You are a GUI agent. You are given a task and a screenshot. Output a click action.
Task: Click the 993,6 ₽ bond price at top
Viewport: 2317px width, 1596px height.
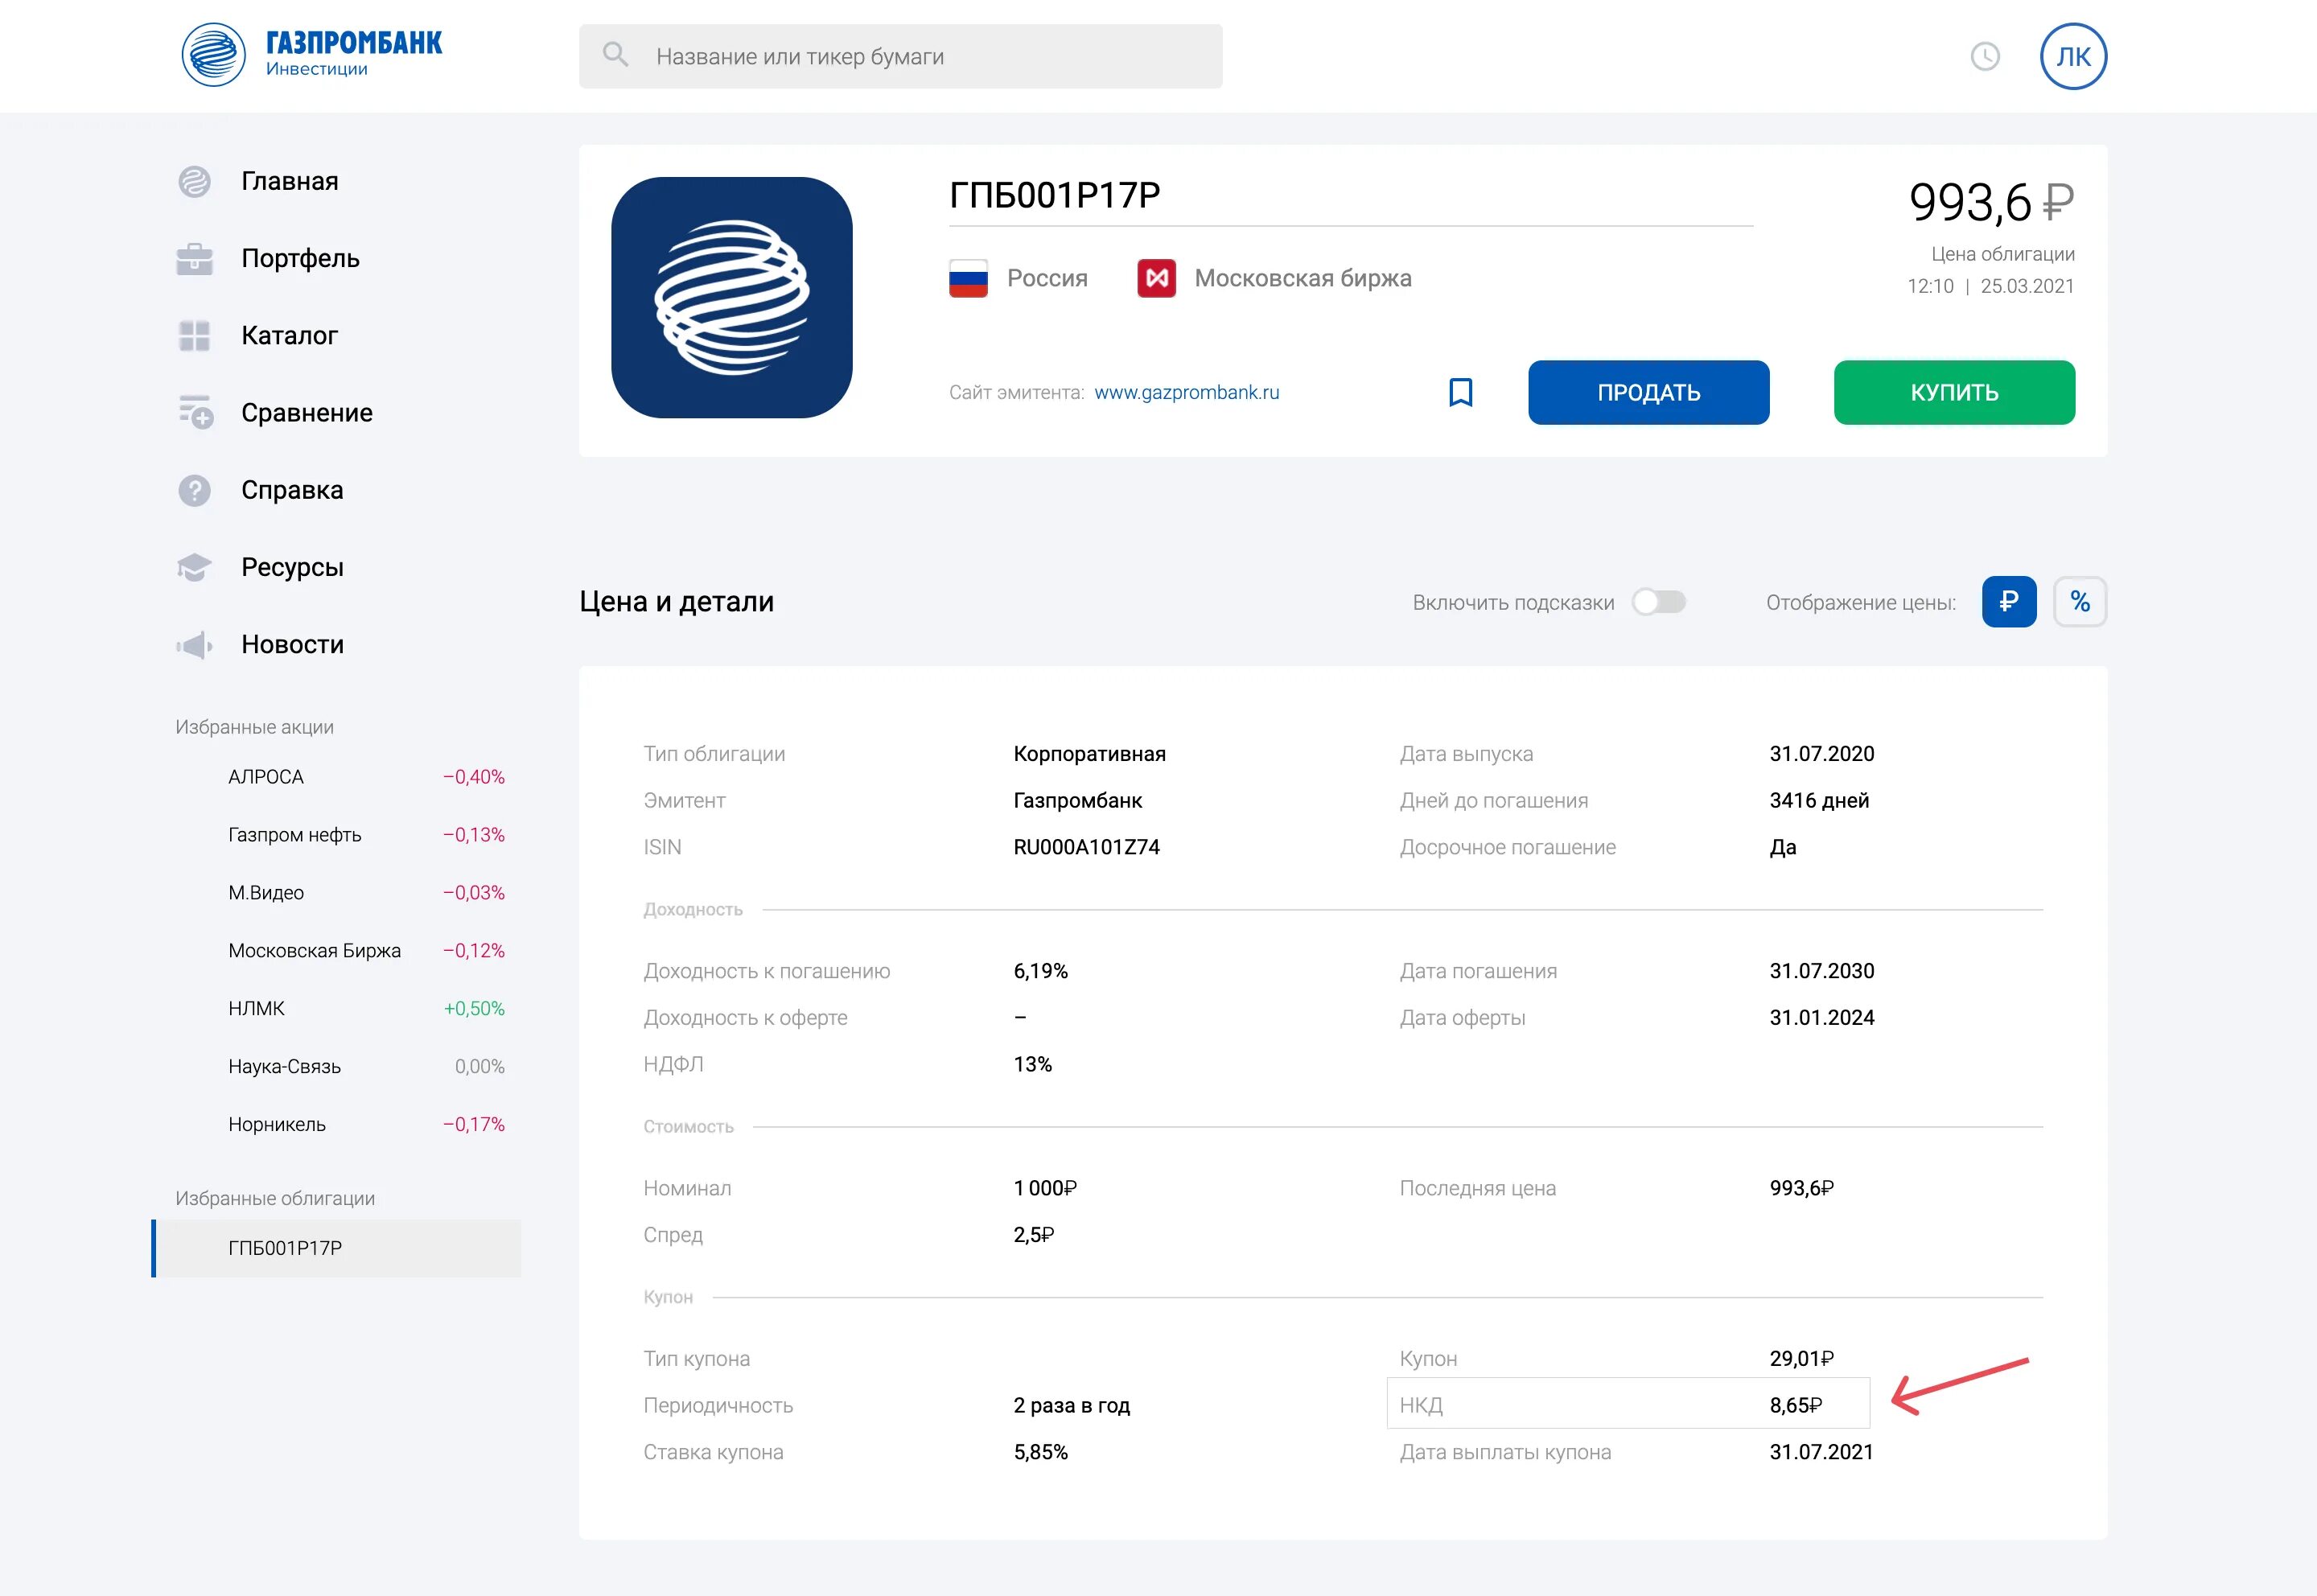tap(1990, 202)
